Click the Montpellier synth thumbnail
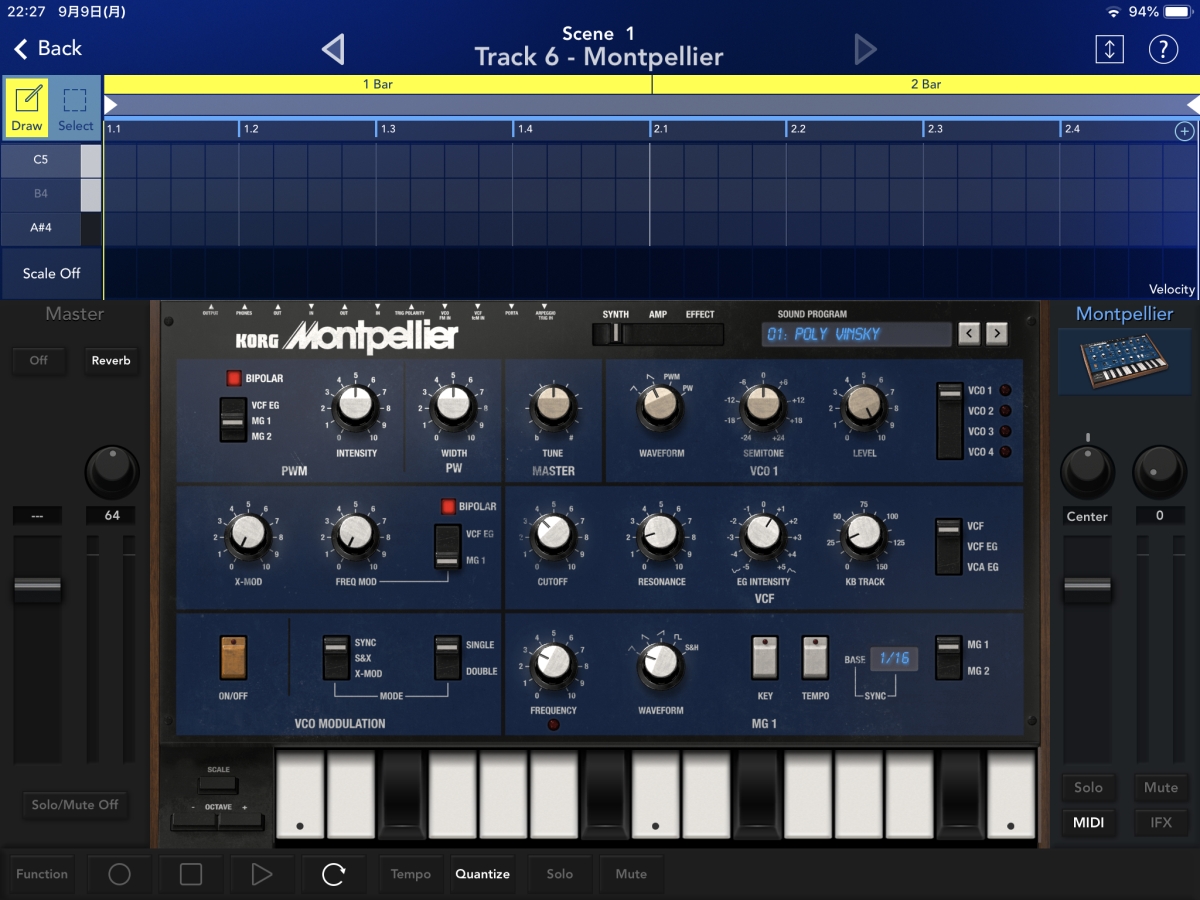 (x=1124, y=362)
